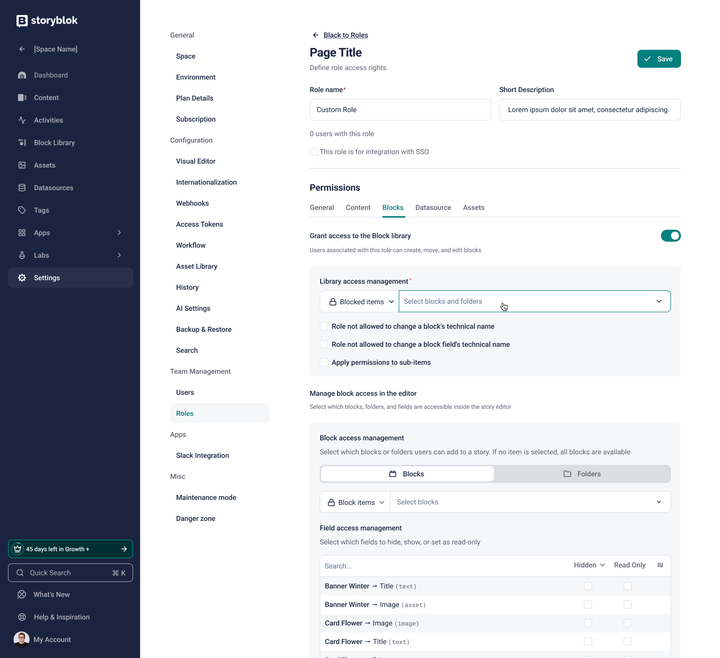Switch to the Assets permissions tab
This screenshot has width=720, height=658.
click(473, 208)
